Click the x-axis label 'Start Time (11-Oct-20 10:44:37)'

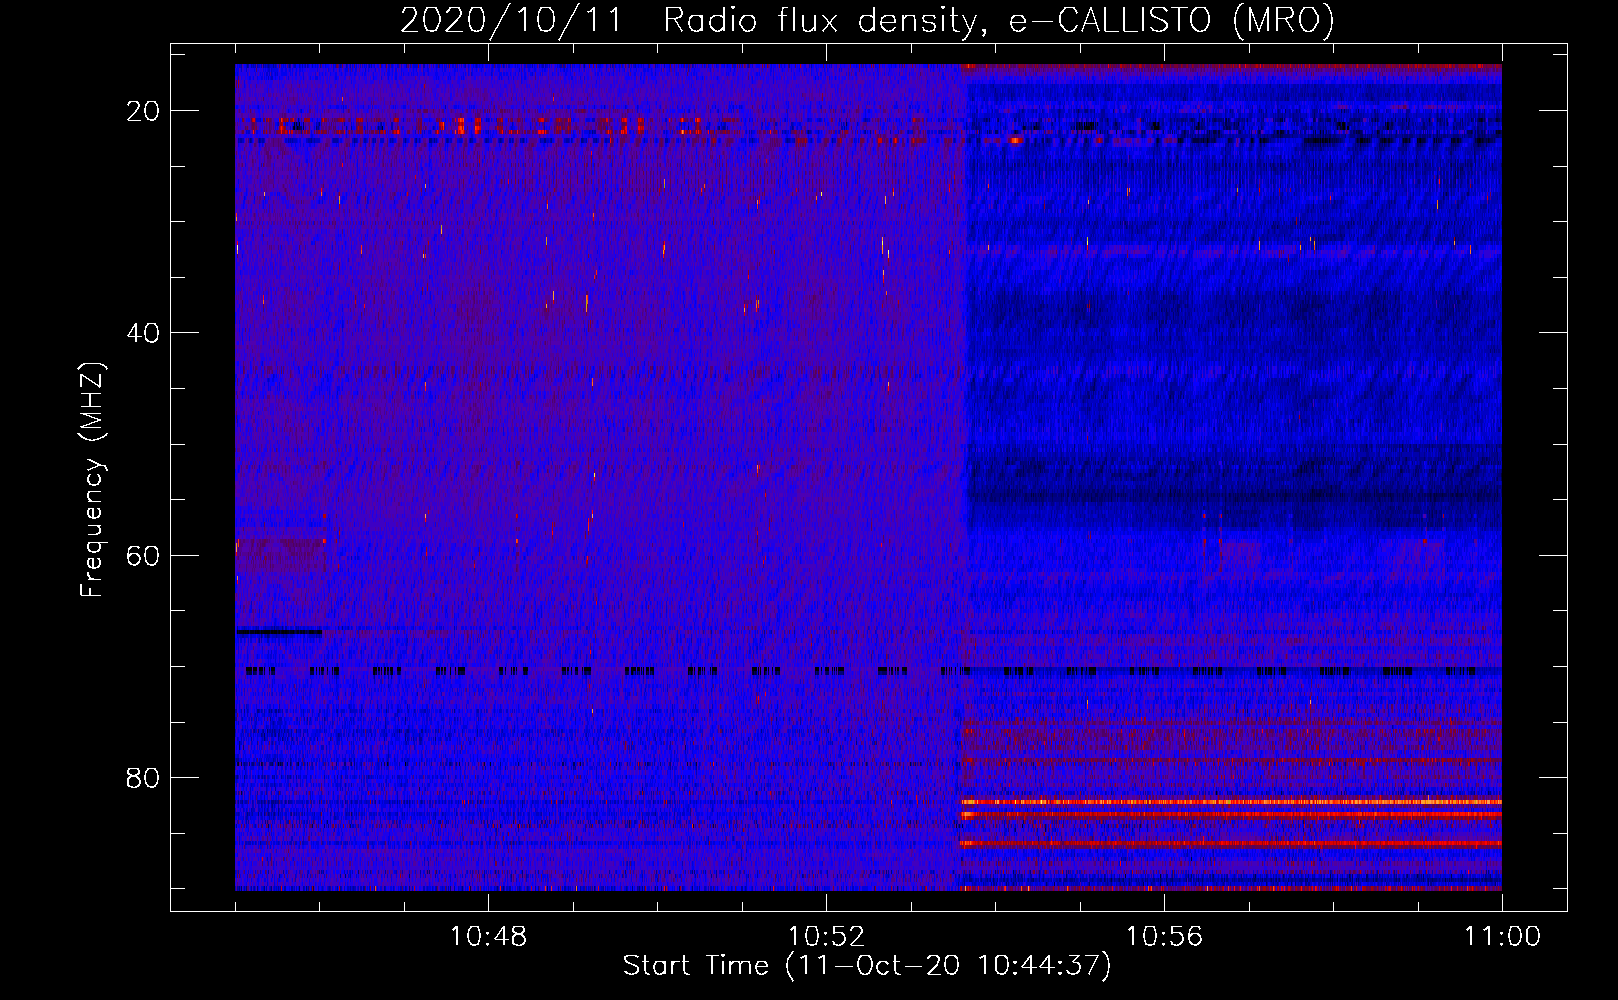(x=867, y=966)
